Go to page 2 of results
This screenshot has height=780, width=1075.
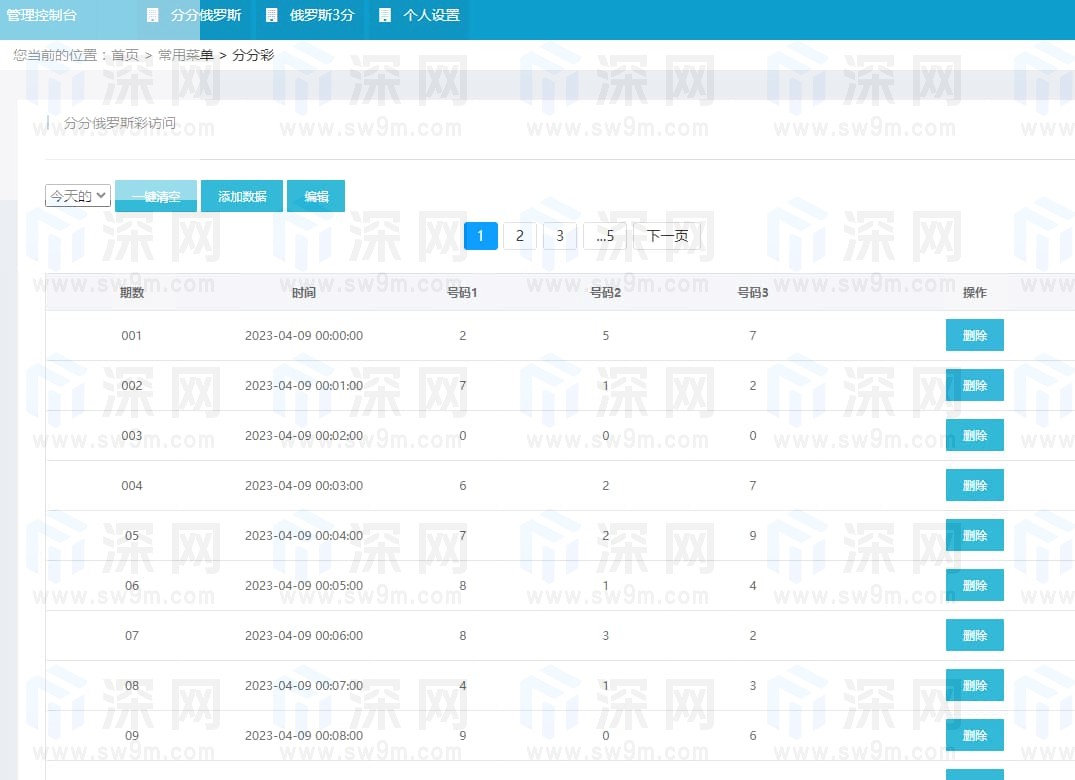(x=519, y=236)
